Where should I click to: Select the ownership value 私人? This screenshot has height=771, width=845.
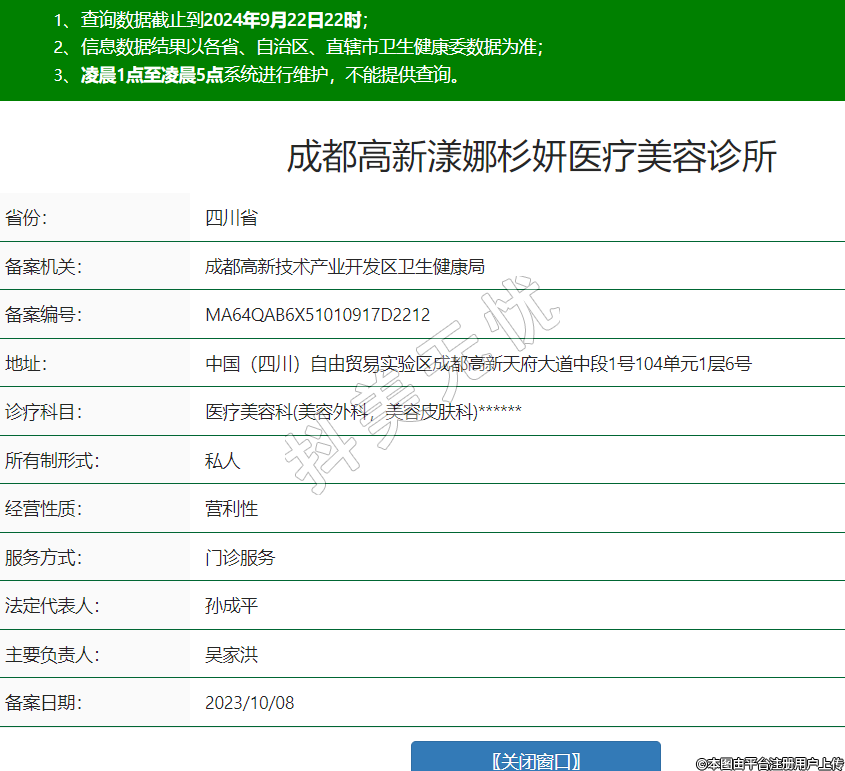click(223, 460)
